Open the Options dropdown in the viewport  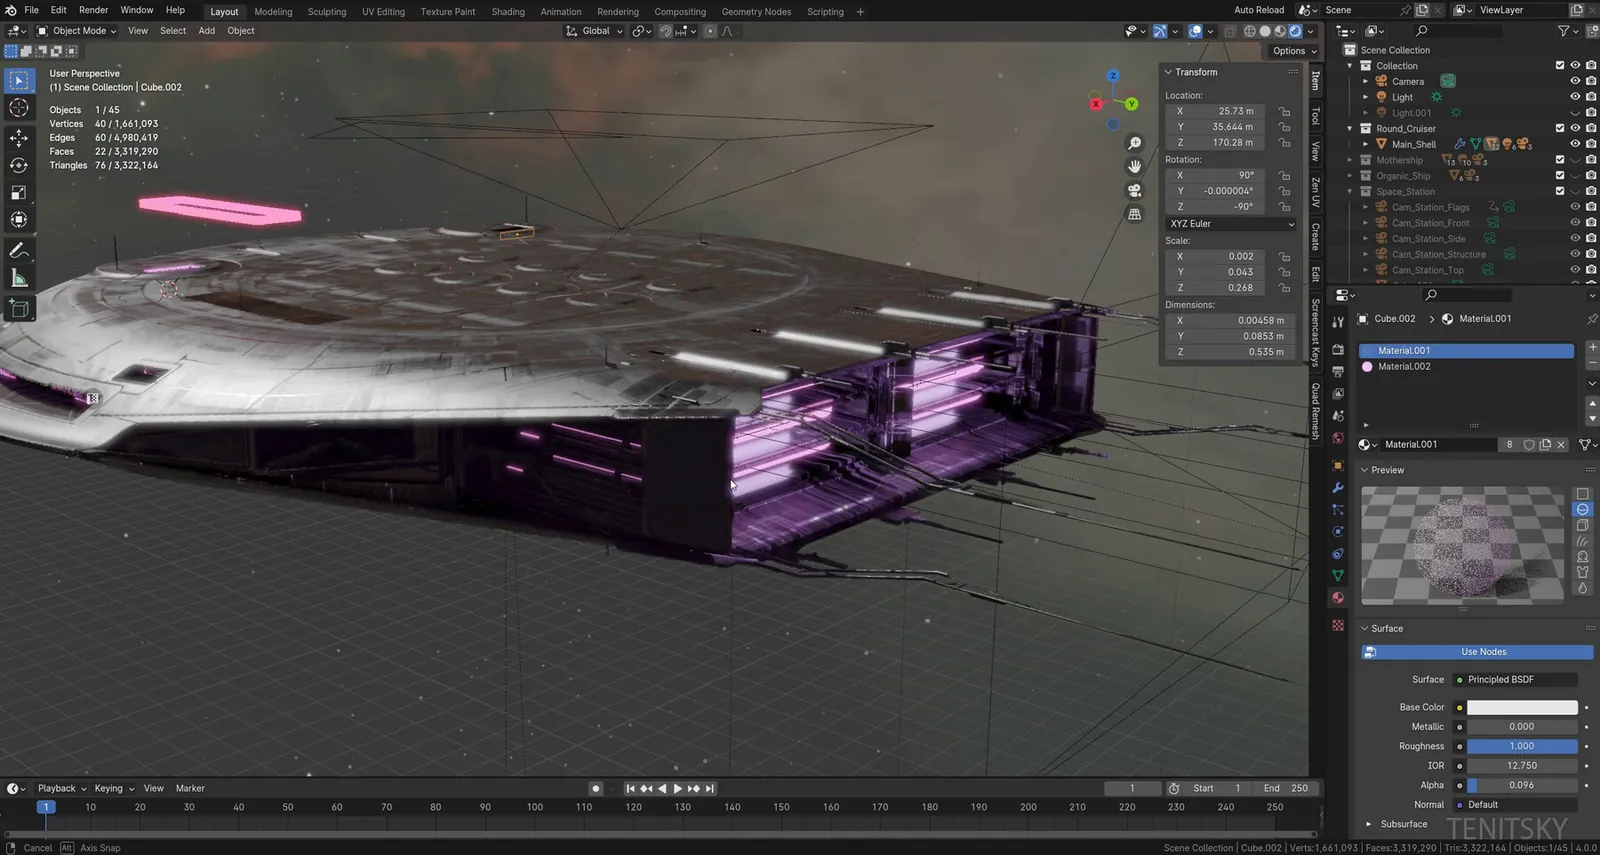[1294, 51]
